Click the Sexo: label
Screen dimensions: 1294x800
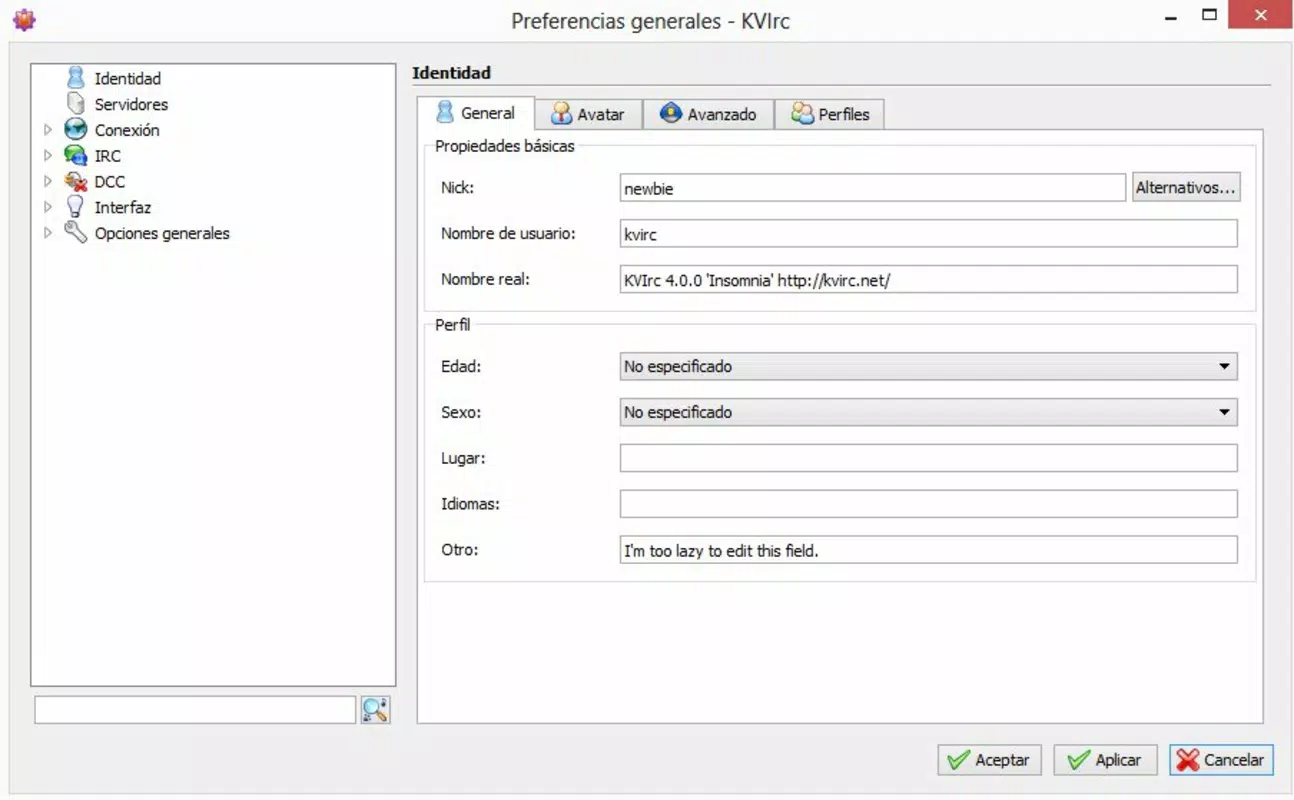pyautogui.click(x=461, y=412)
